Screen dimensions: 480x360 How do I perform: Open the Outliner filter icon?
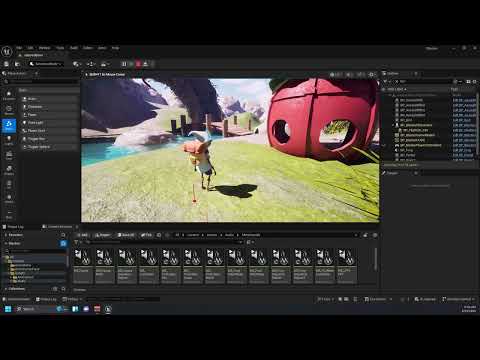[386, 81]
